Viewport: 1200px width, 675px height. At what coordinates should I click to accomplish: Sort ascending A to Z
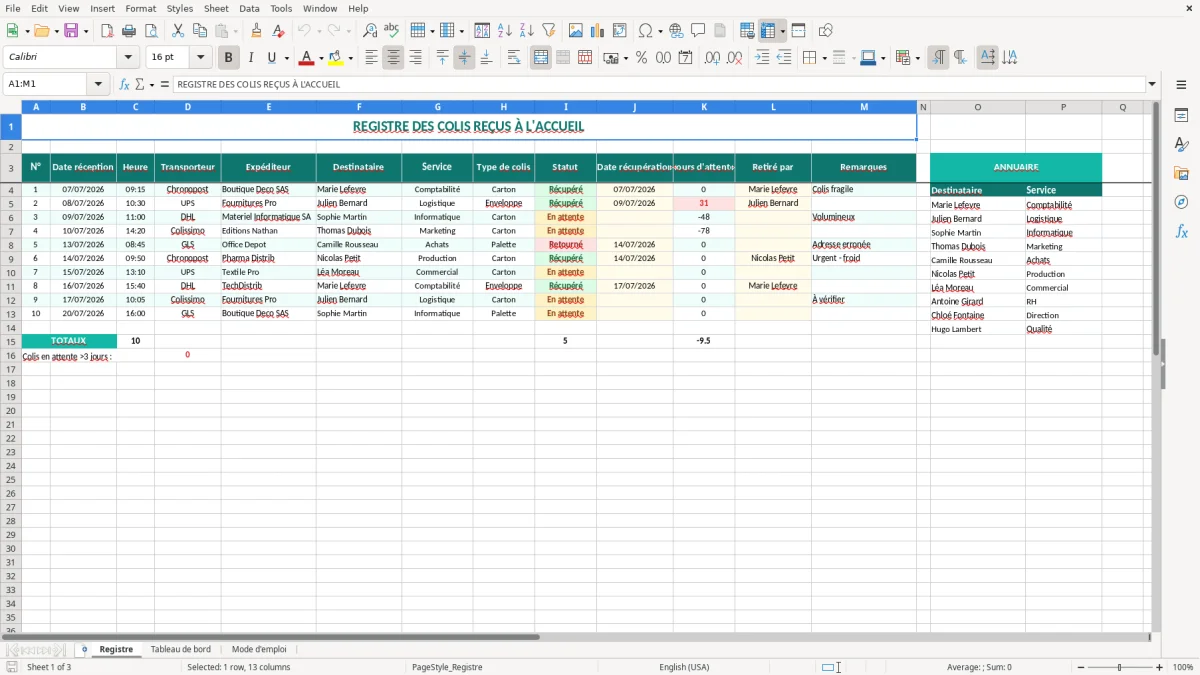point(505,31)
